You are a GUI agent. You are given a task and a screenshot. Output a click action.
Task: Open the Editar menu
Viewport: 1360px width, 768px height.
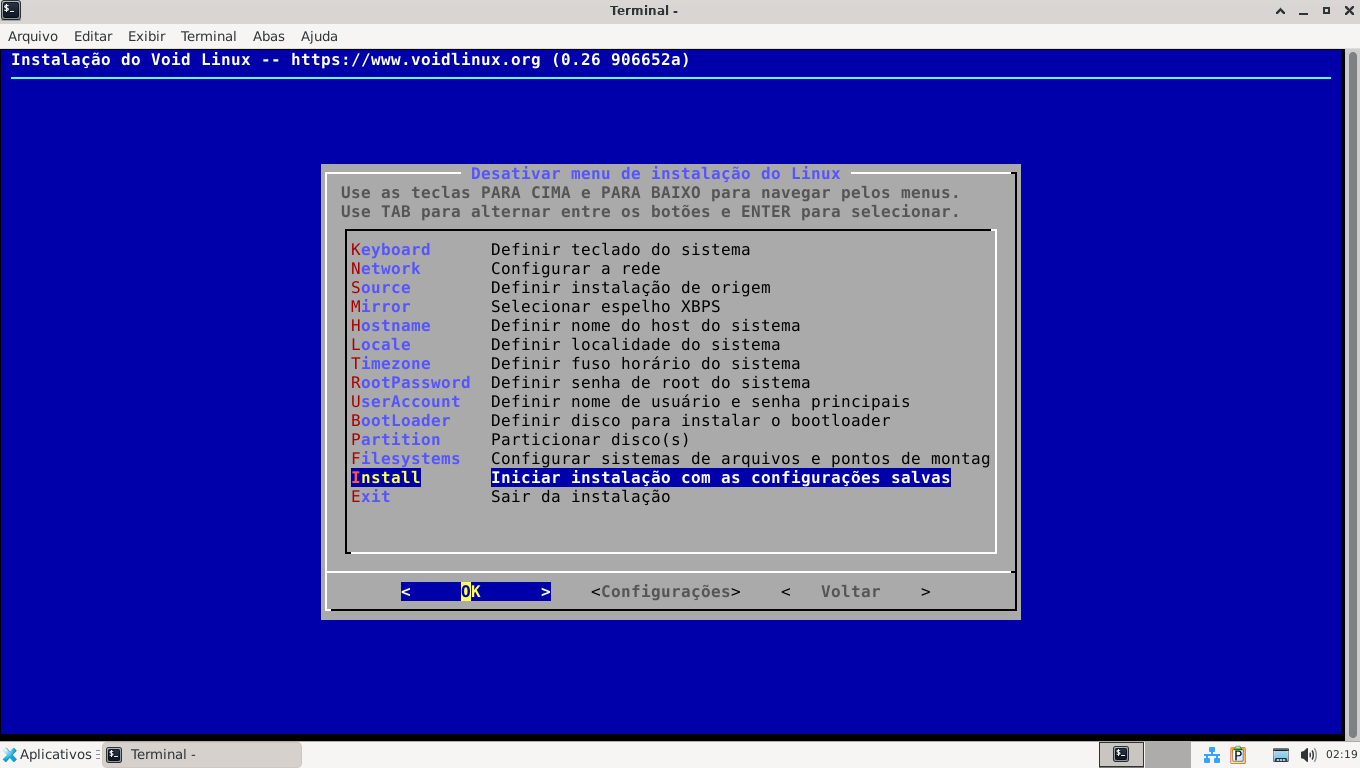coord(93,36)
